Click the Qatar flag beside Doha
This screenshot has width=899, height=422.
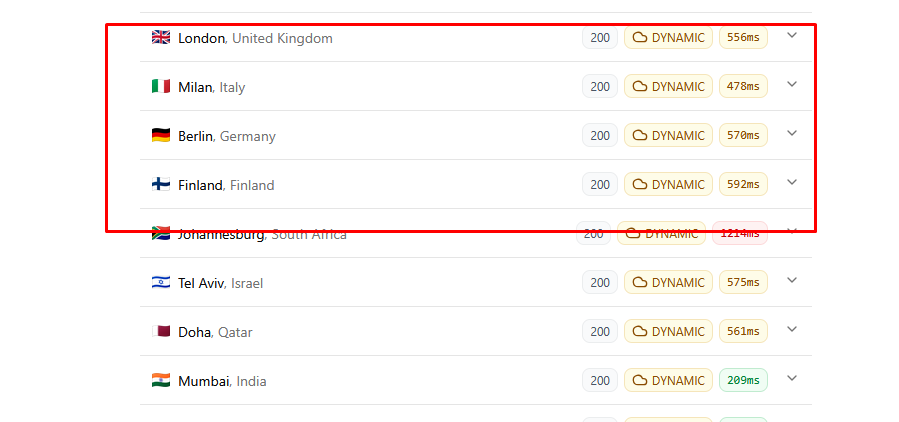pyautogui.click(x=160, y=331)
